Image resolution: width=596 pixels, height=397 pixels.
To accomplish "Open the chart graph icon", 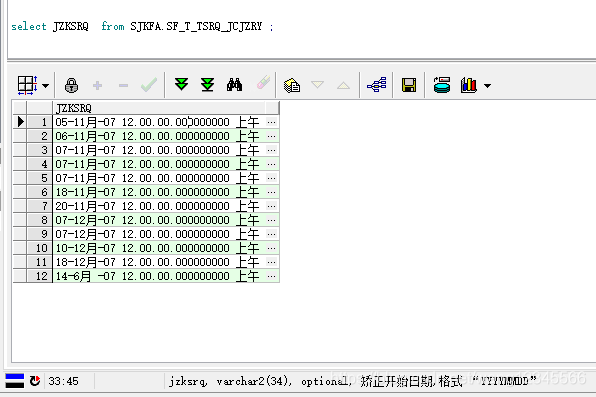I will [x=469, y=85].
